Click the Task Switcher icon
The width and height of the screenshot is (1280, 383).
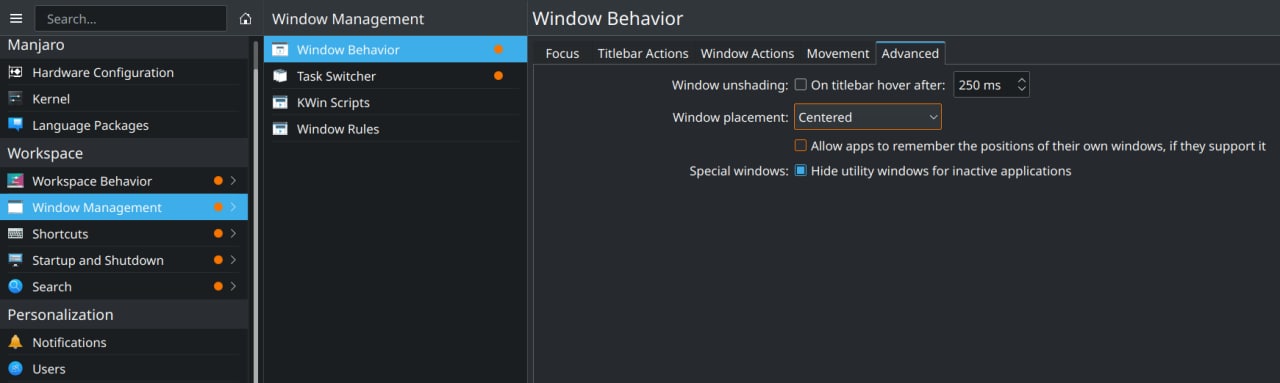(280, 76)
